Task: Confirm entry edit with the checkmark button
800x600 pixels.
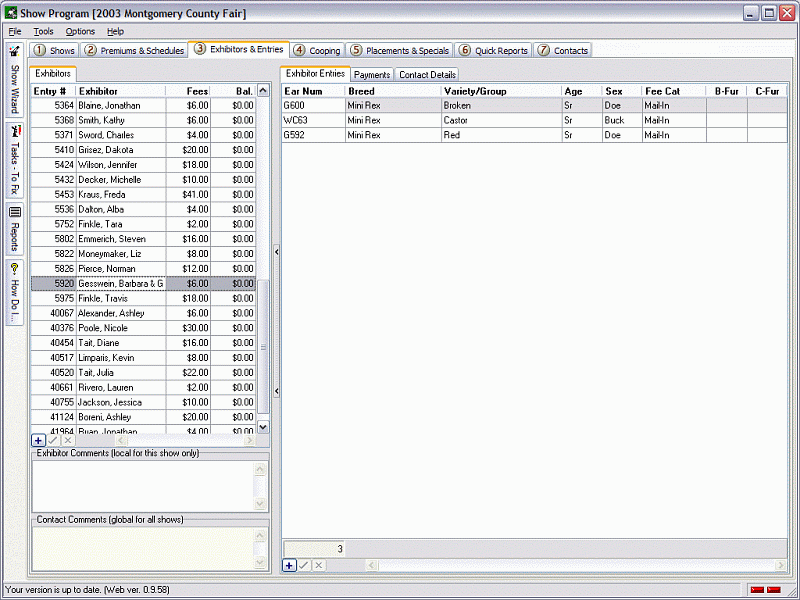Action: click(x=304, y=565)
